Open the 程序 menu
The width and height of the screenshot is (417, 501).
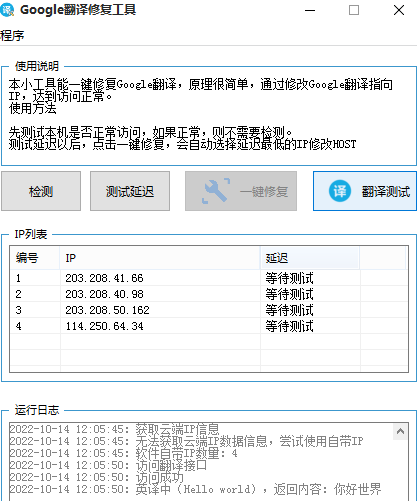pyautogui.click(x=12, y=35)
